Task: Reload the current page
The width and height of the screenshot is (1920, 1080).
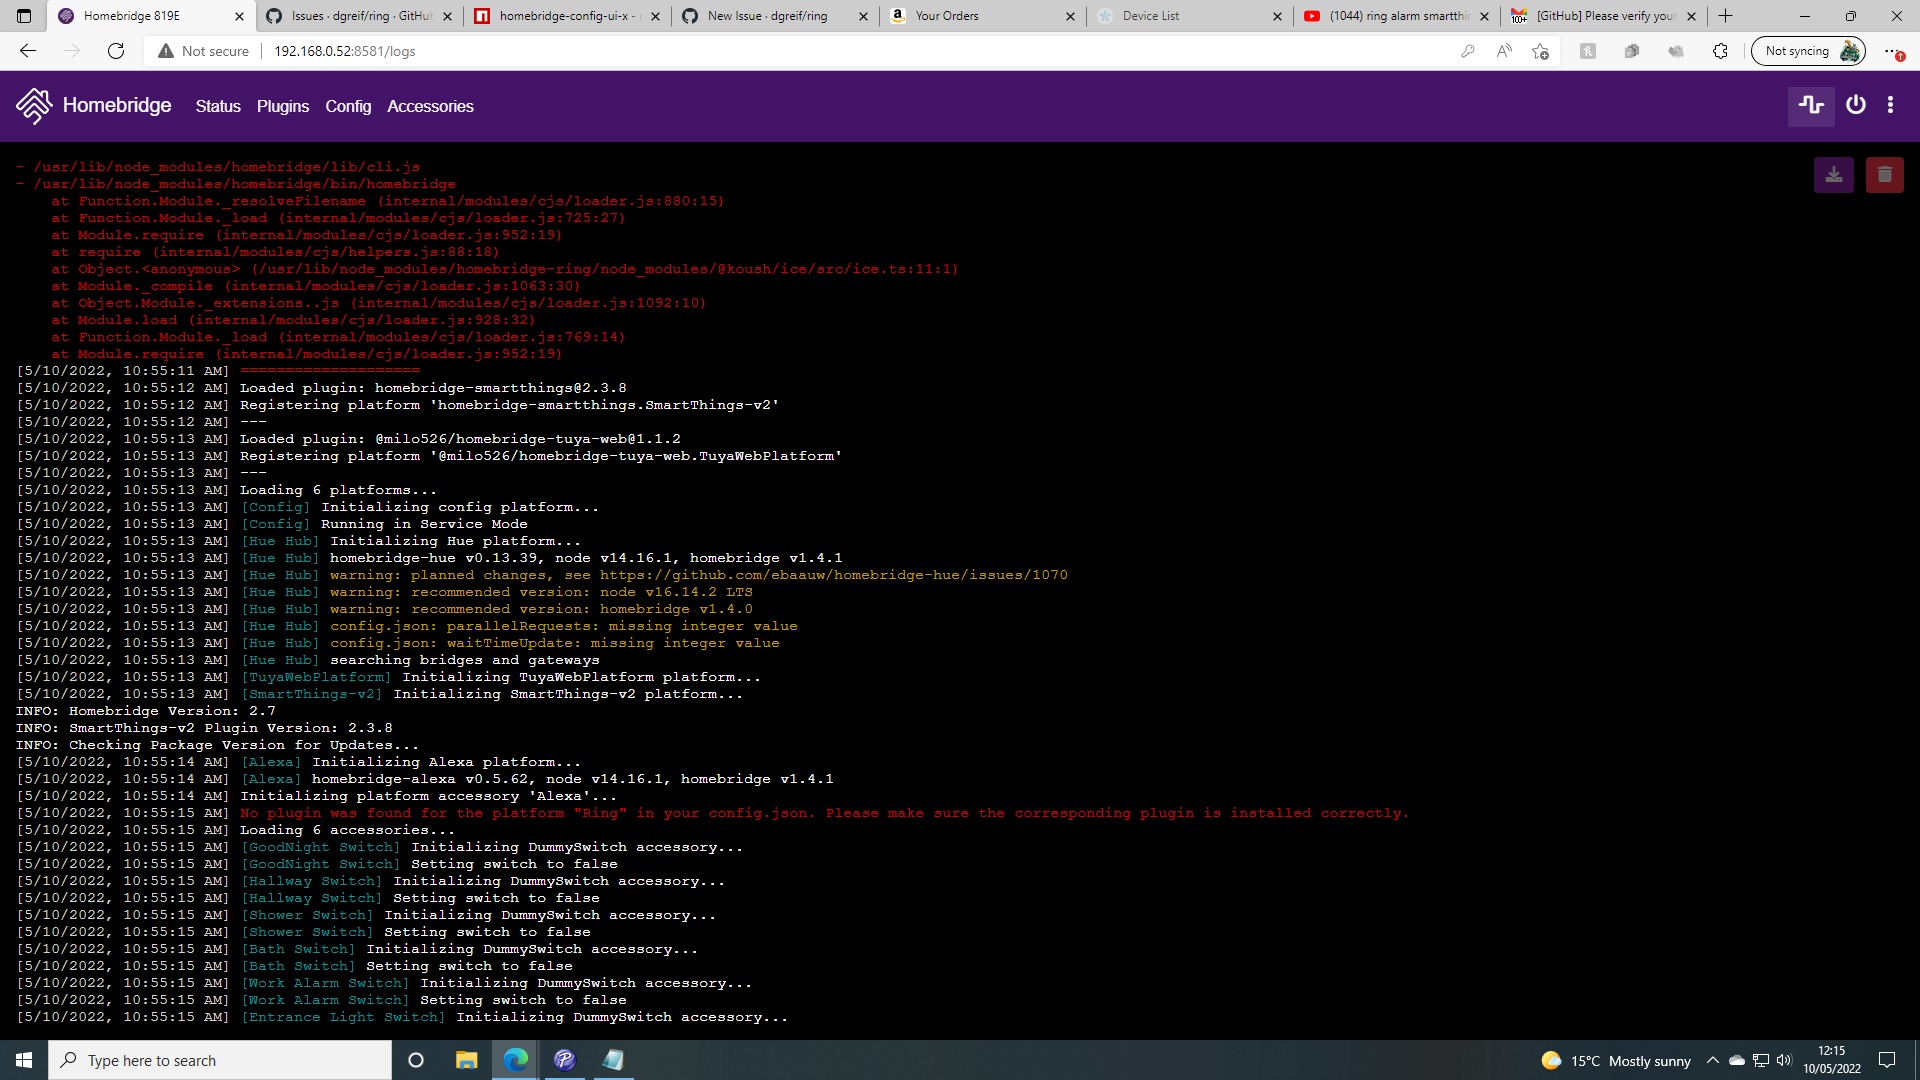Action: (116, 51)
